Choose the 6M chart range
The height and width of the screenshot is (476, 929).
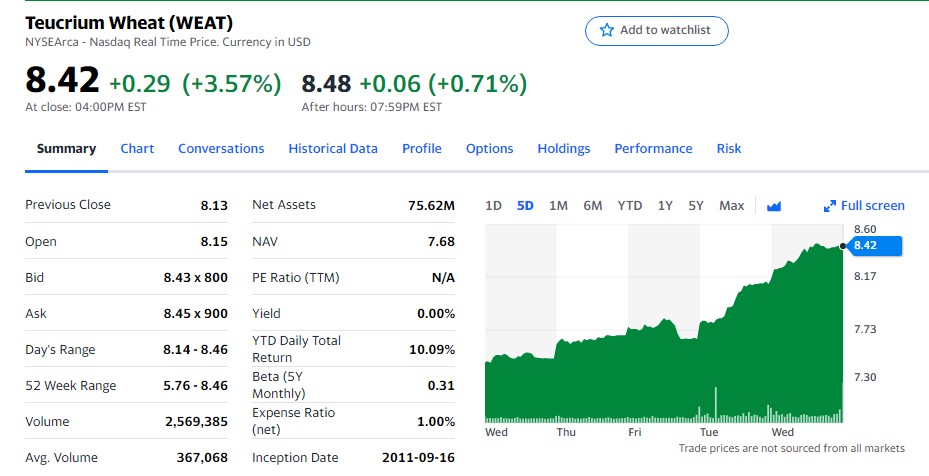click(592, 206)
